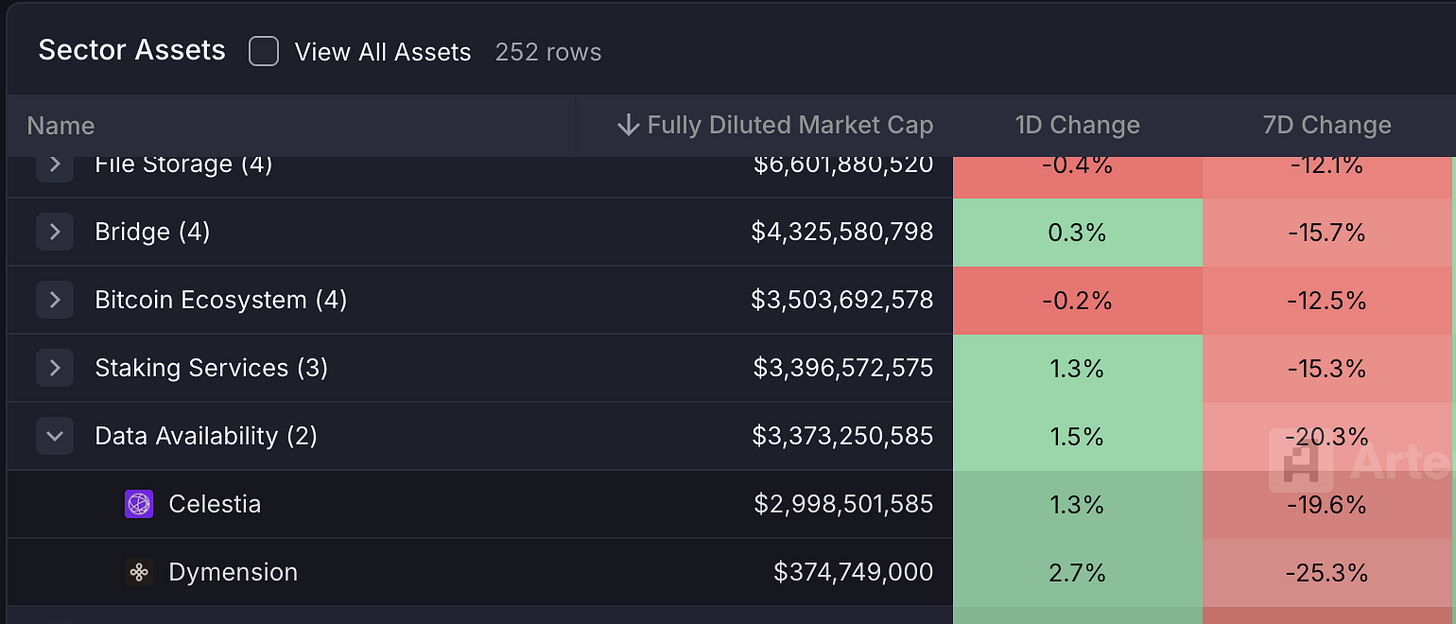Viewport: 1456px width, 624px height.
Task: Click the sort arrow beside Fully Diluted Market Cap
Action: coord(628,125)
